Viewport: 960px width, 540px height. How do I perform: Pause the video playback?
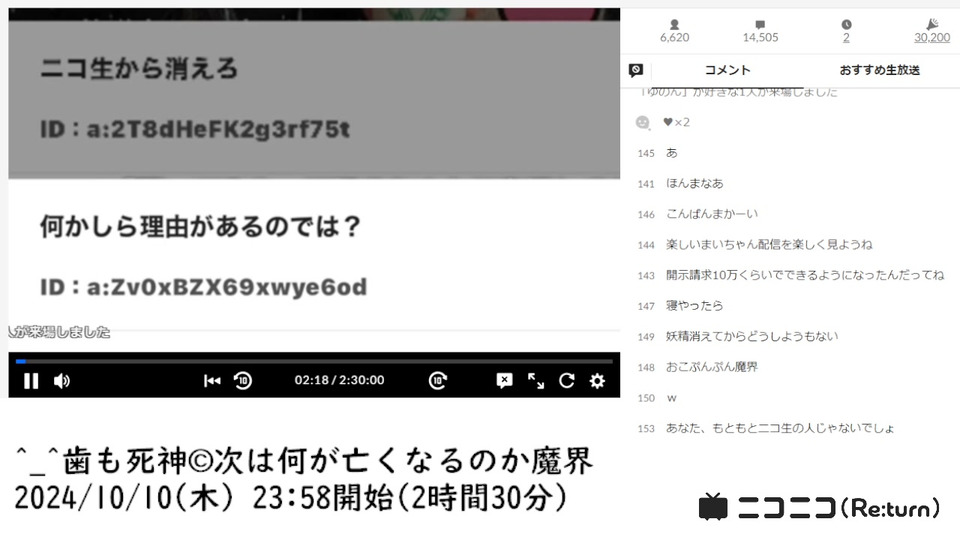tap(31, 381)
